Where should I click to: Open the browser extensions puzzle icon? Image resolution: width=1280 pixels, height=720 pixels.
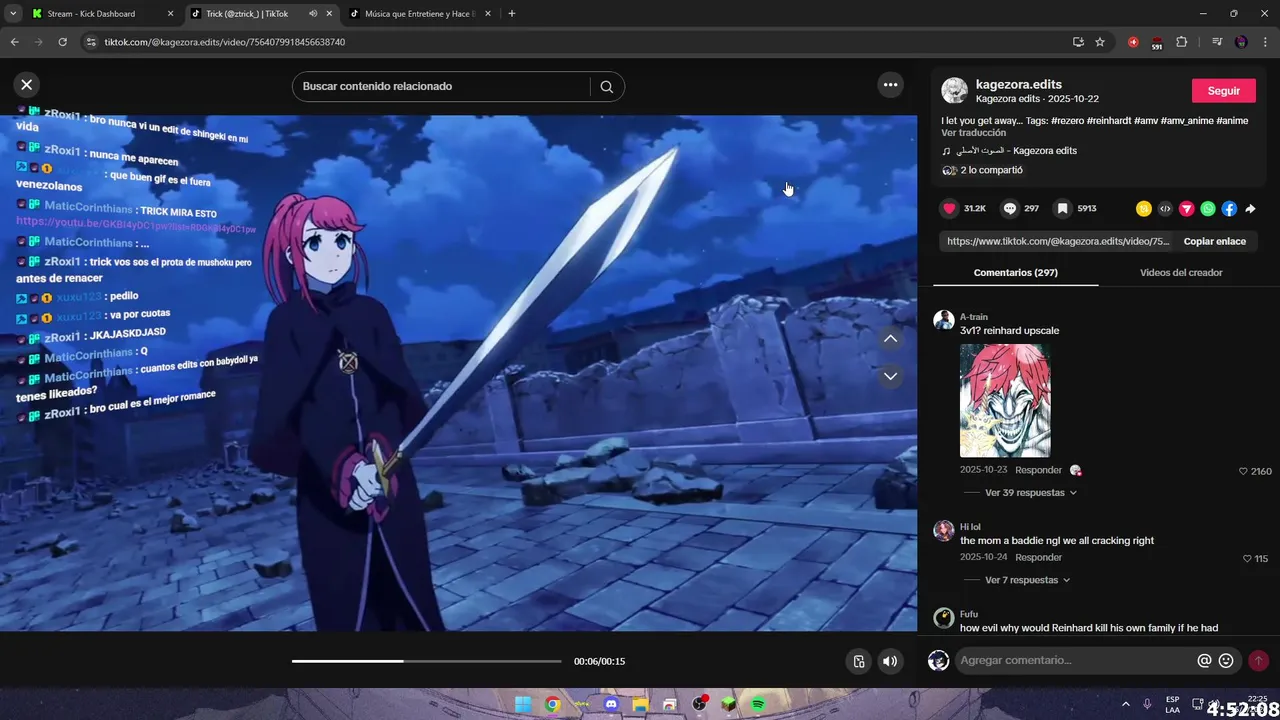click(1182, 42)
